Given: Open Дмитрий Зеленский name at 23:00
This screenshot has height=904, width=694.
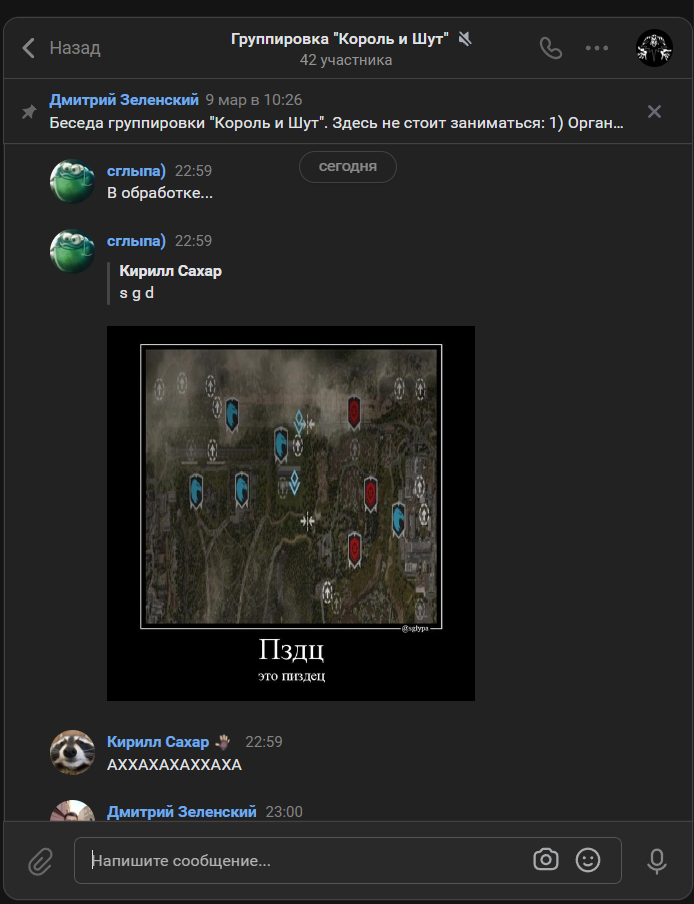Looking at the screenshot, I should click(x=182, y=811).
